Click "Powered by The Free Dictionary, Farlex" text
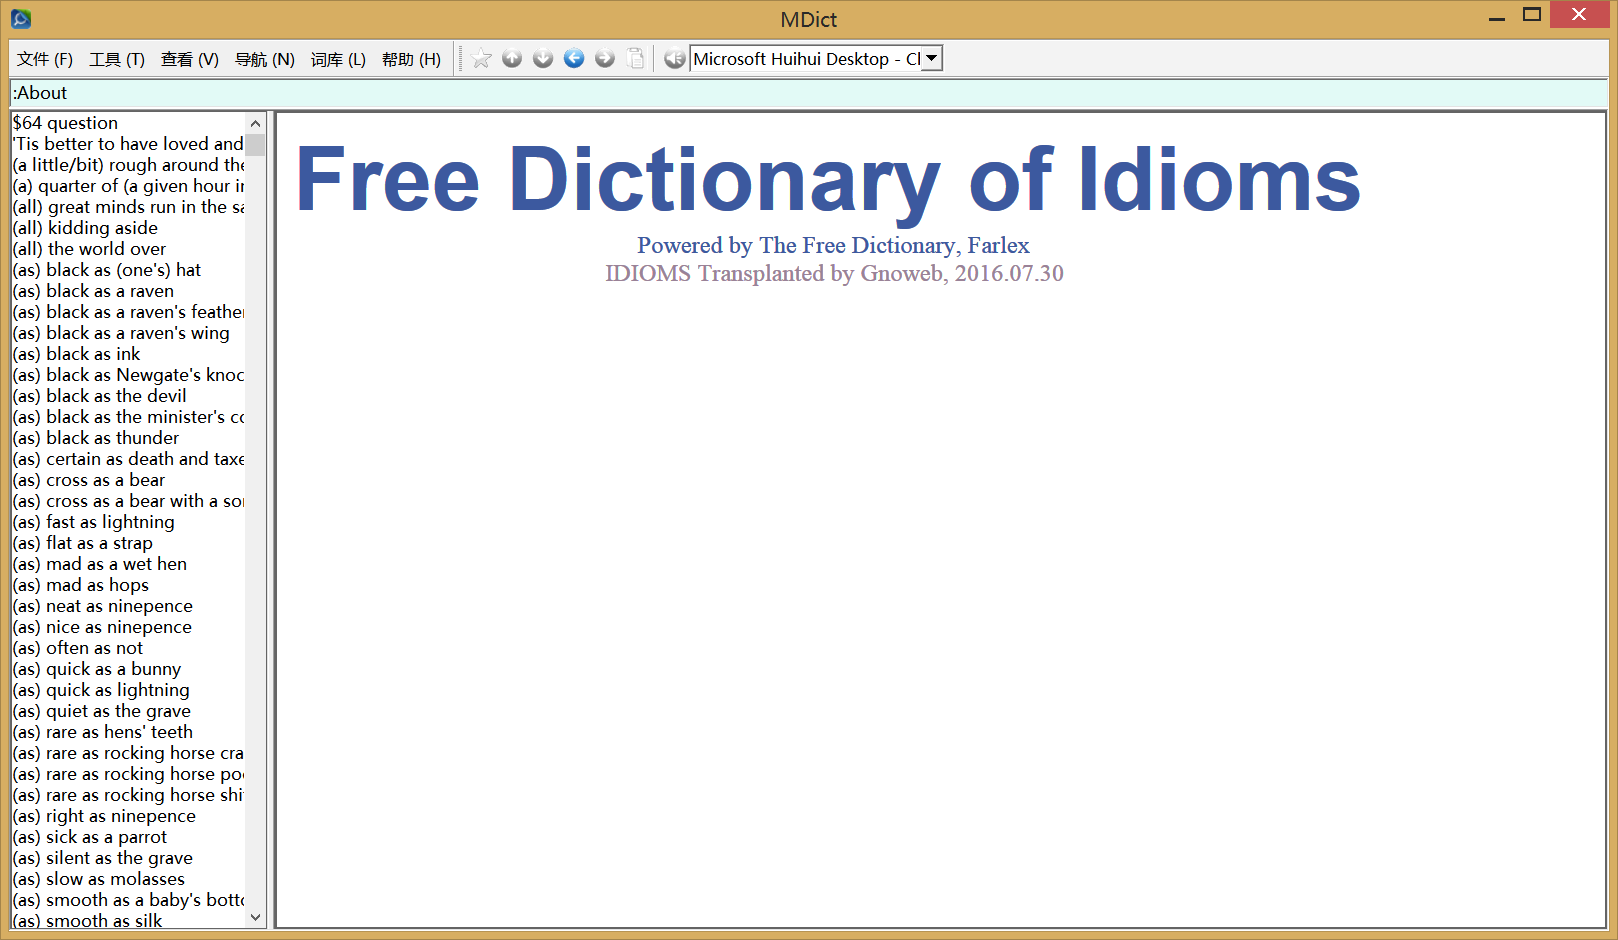The width and height of the screenshot is (1618, 940). click(833, 245)
